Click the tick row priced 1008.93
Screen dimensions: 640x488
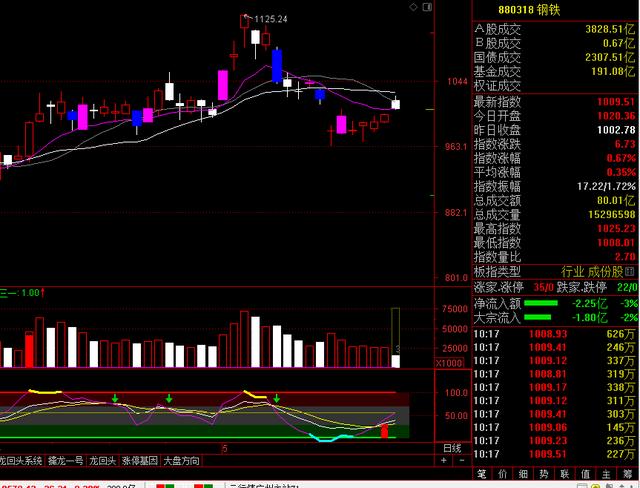(x=555, y=334)
